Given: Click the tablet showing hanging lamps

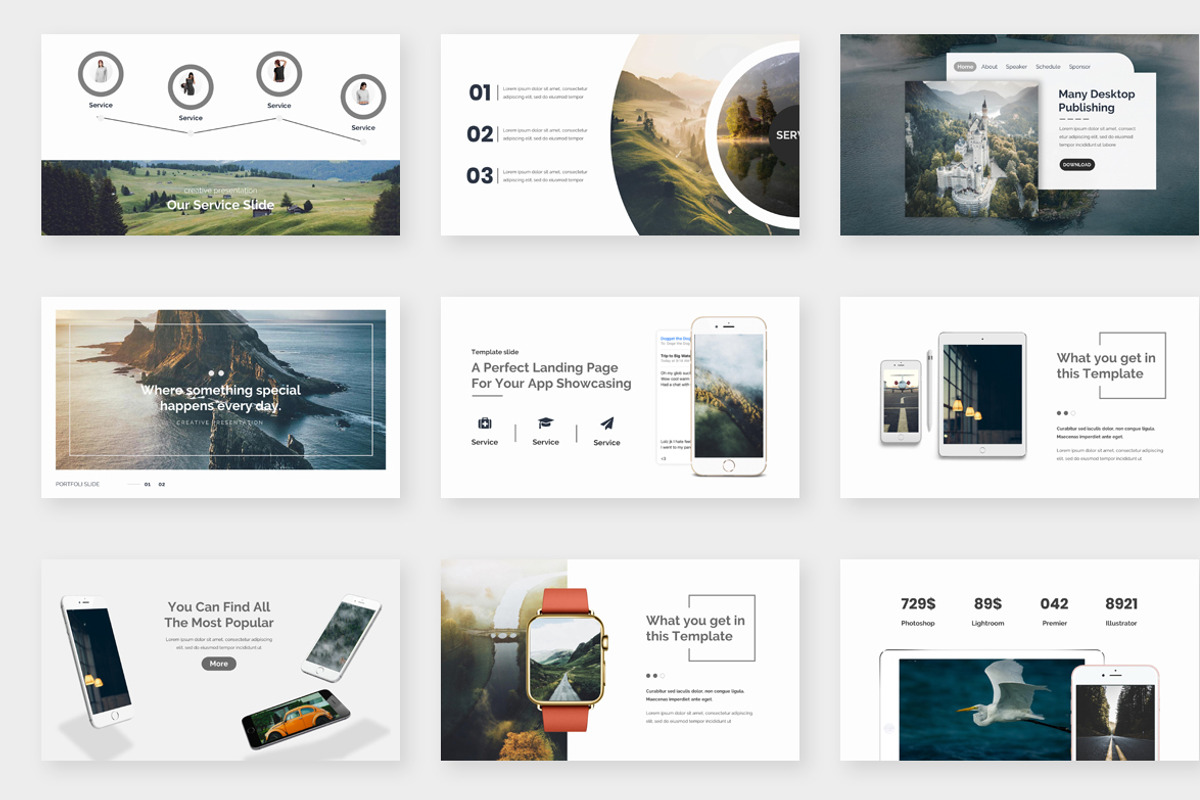Looking at the screenshot, I should click(983, 395).
